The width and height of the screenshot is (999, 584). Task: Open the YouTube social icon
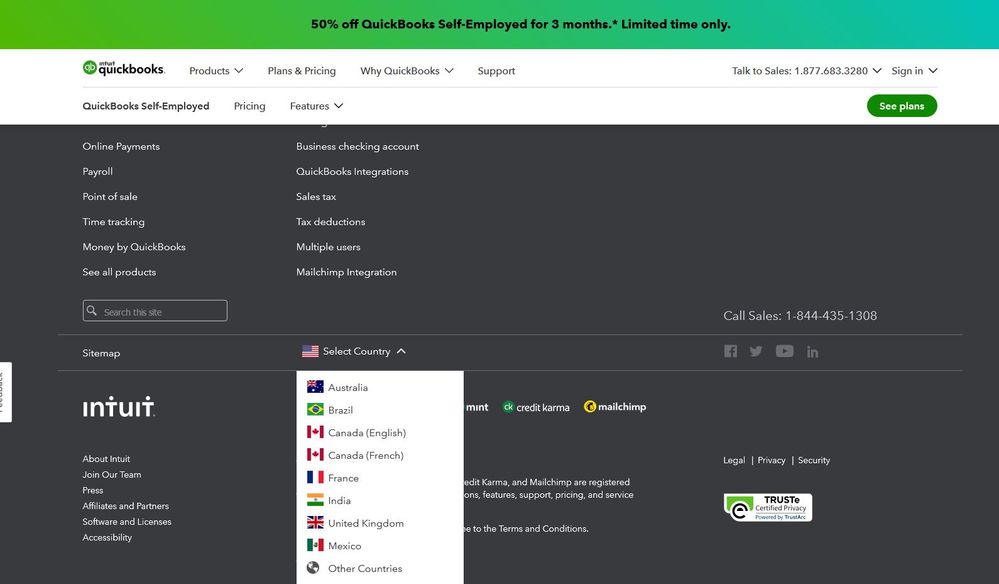[784, 351]
